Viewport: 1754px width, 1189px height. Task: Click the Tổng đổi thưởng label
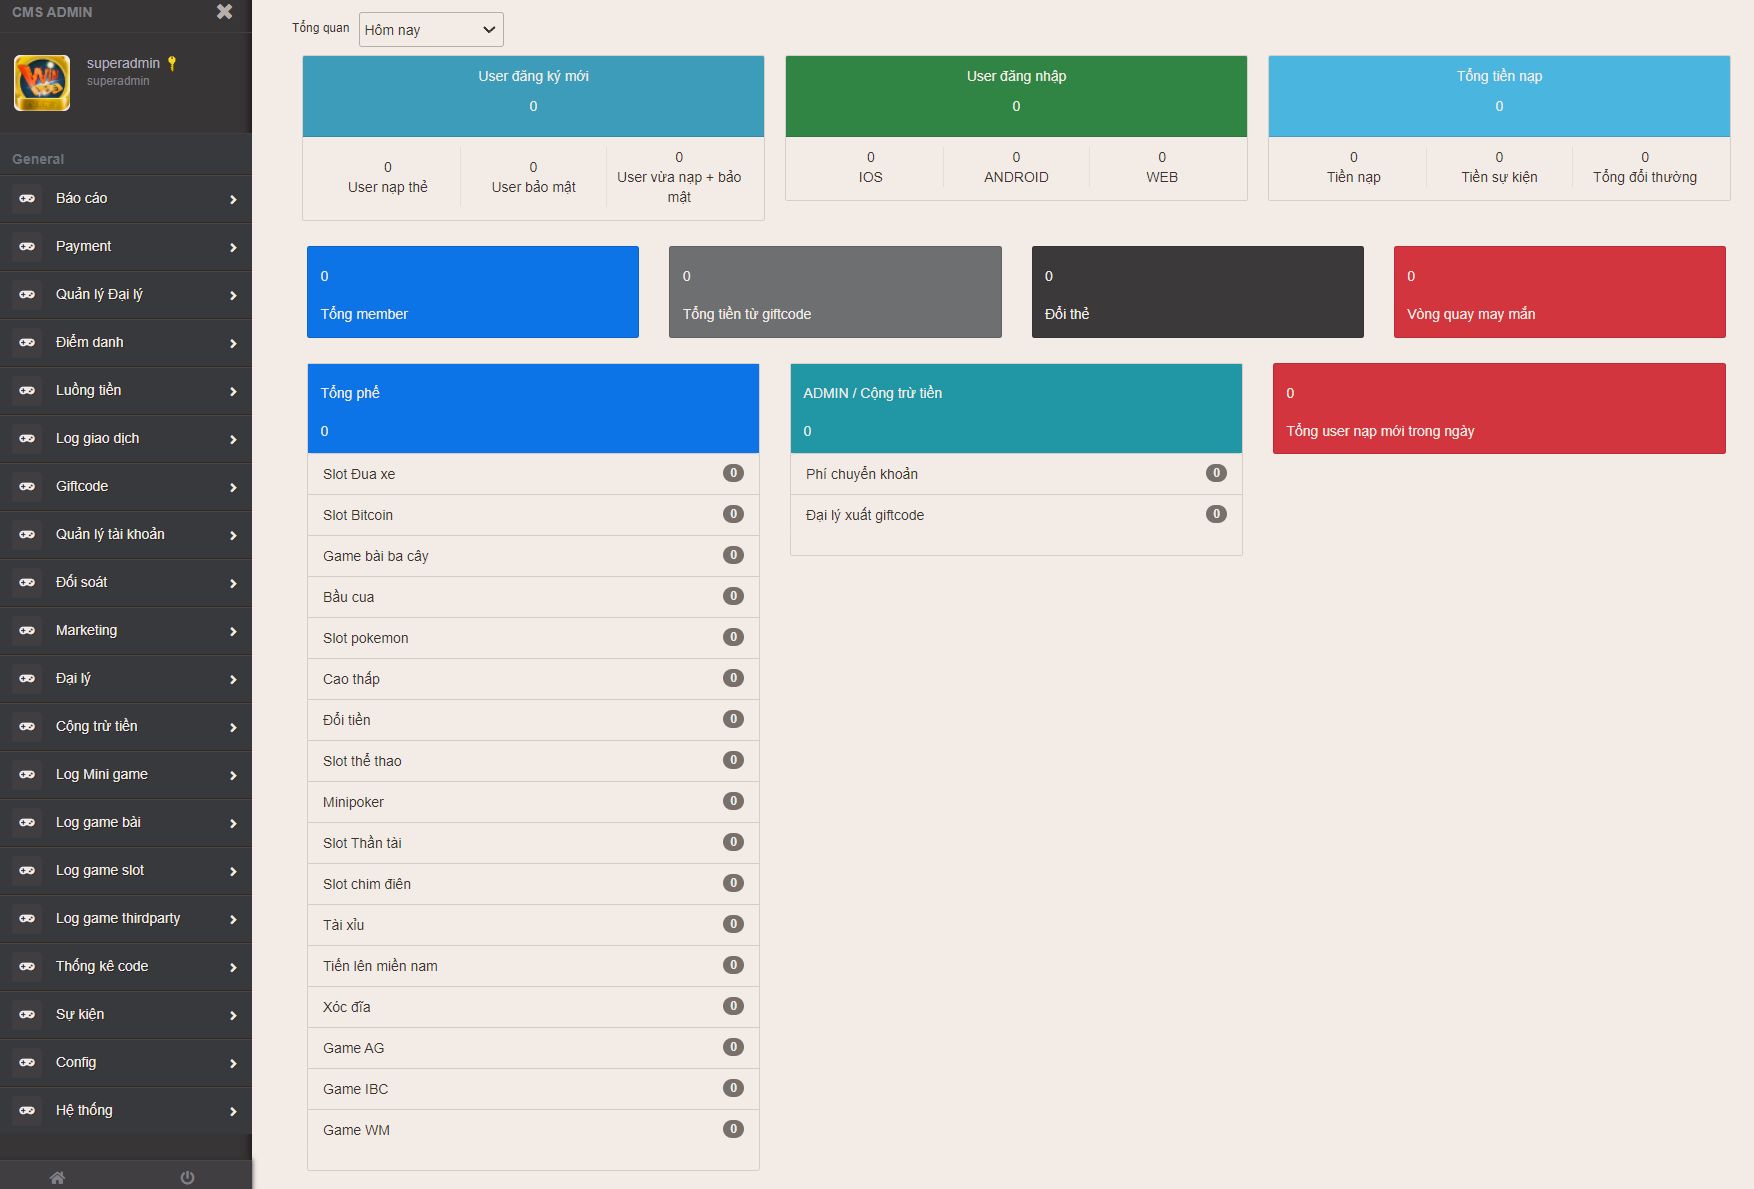(x=1645, y=177)
